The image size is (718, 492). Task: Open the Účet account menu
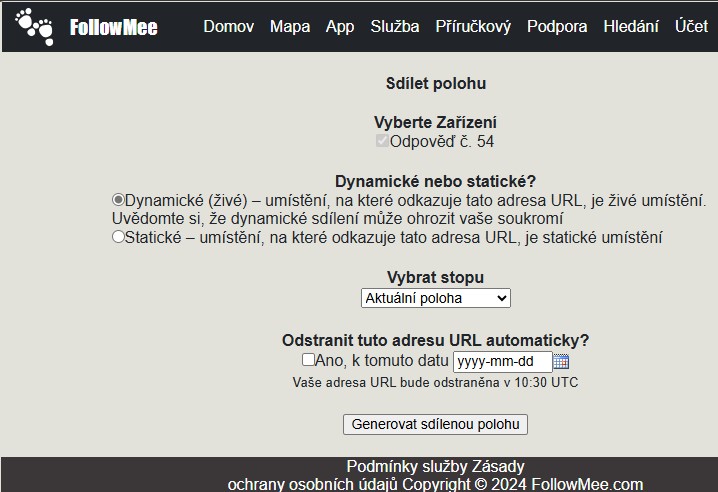[691, 26]
